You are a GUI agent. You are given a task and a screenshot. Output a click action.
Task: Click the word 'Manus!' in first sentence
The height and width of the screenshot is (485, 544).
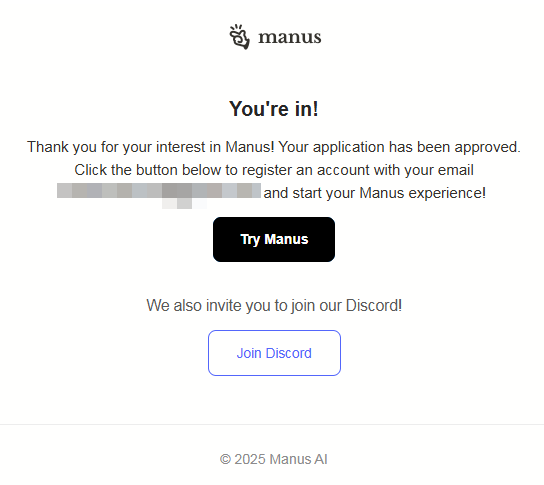point(250,147)
